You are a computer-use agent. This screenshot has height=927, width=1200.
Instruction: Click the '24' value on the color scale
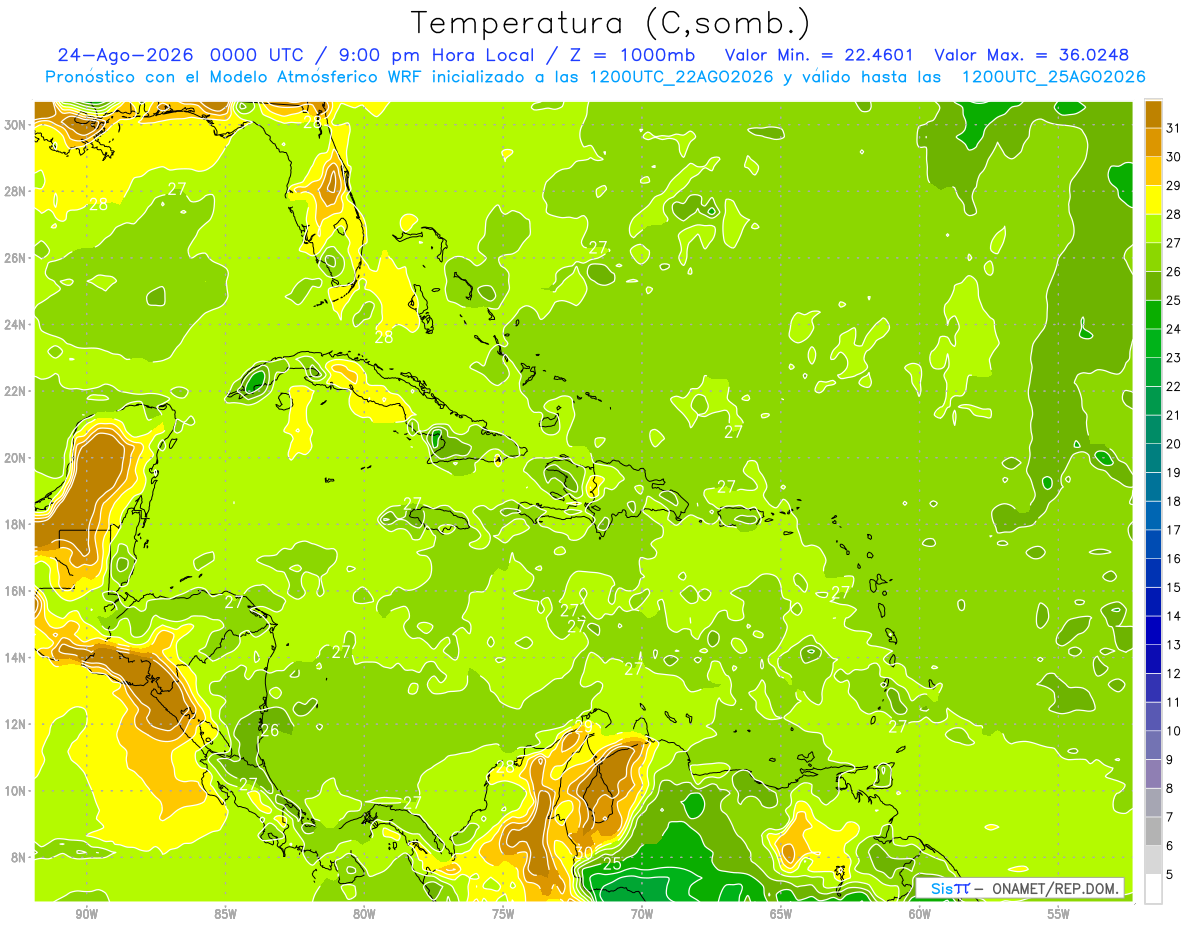(x=1174, y=329)
